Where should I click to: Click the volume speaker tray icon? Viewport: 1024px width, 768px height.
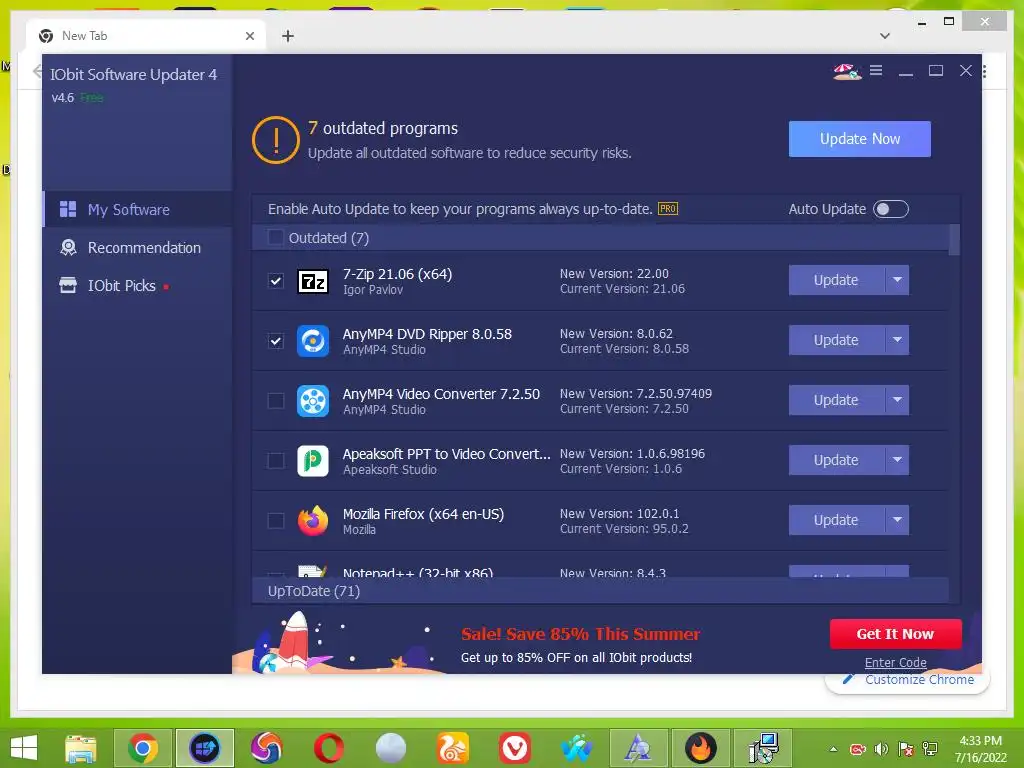point(882,749)
